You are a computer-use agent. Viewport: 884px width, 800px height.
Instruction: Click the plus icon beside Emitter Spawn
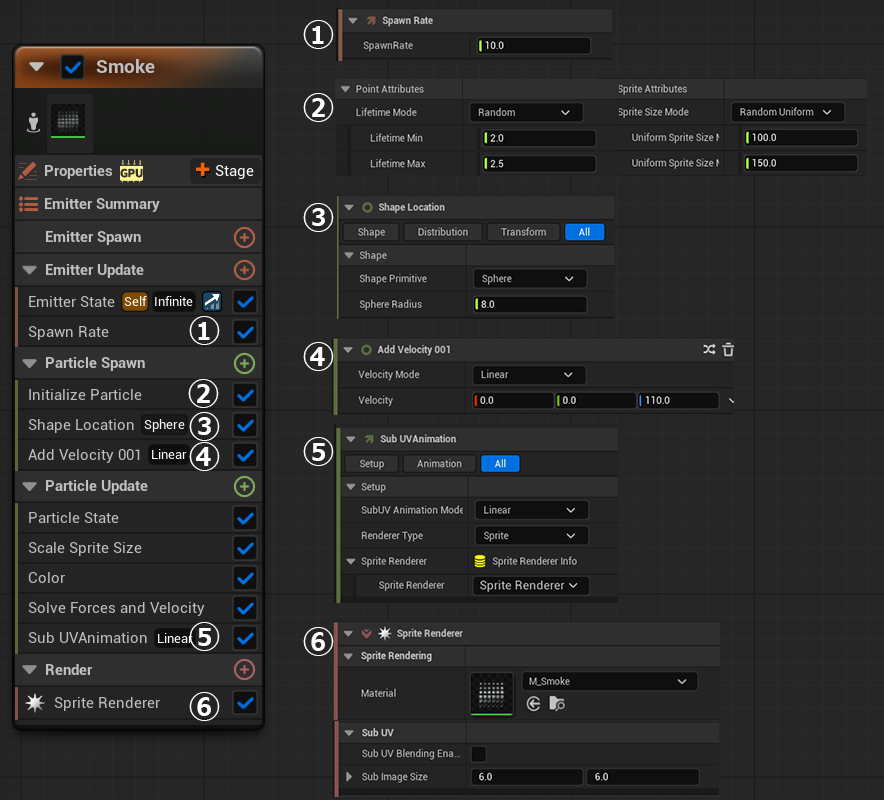coord(244,238)
